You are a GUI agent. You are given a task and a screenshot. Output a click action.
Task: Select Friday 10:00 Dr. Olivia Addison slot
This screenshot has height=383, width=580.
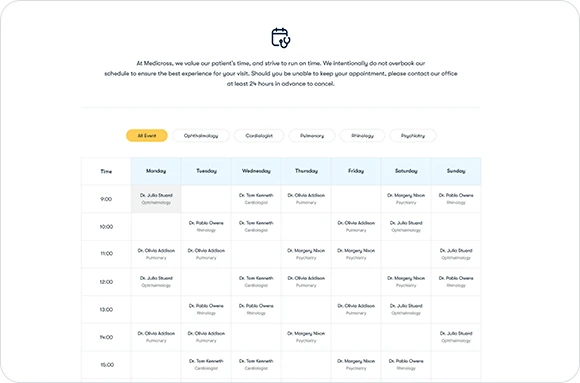356,226
